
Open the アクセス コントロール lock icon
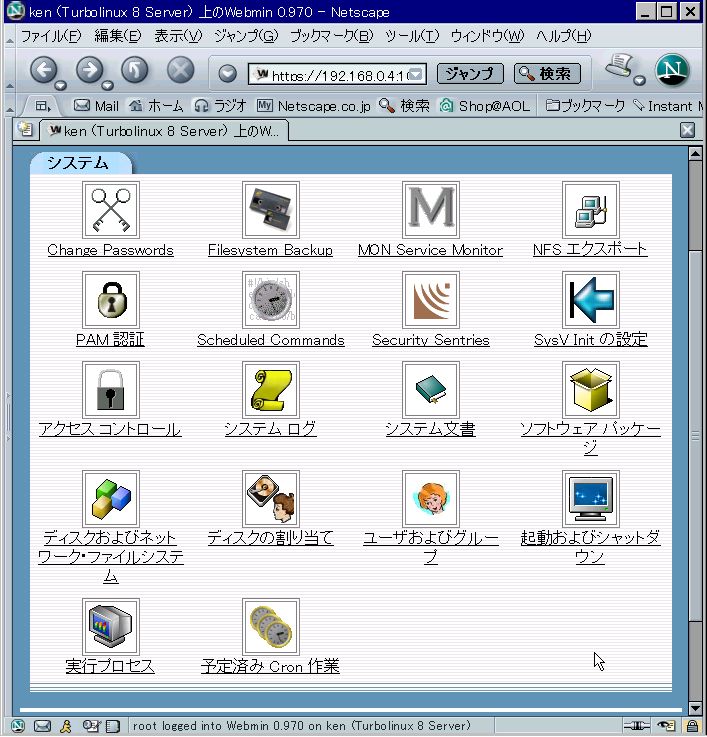coord(110,390)
